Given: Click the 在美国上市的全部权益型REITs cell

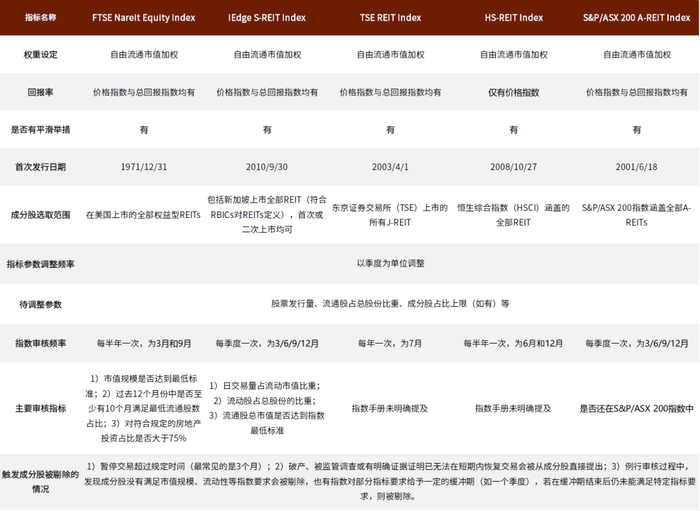Looking at the screenshot, I should point(144,215).
